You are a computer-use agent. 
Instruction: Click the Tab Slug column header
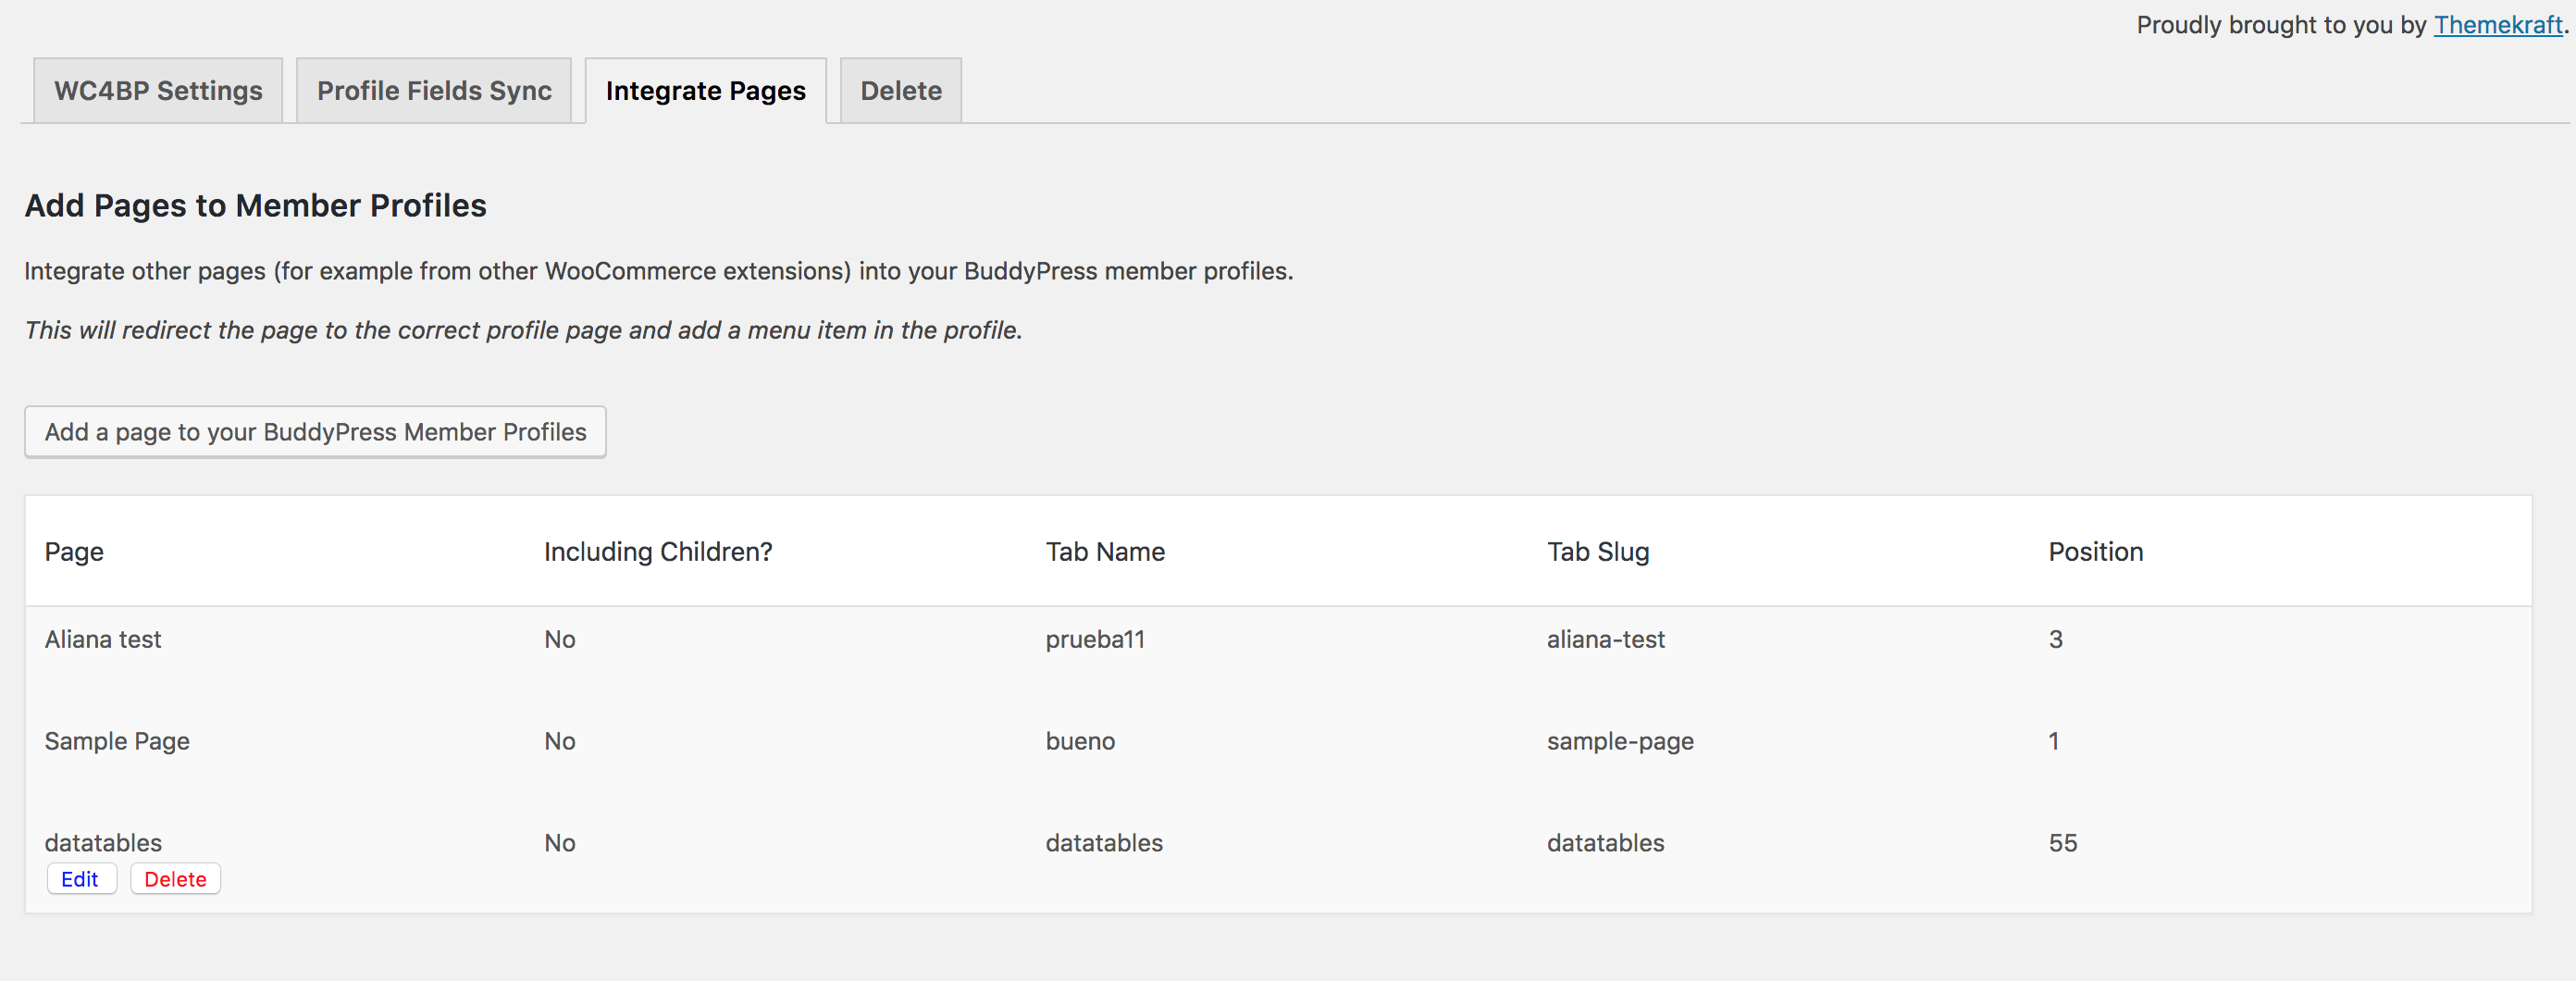[1597, 552]
